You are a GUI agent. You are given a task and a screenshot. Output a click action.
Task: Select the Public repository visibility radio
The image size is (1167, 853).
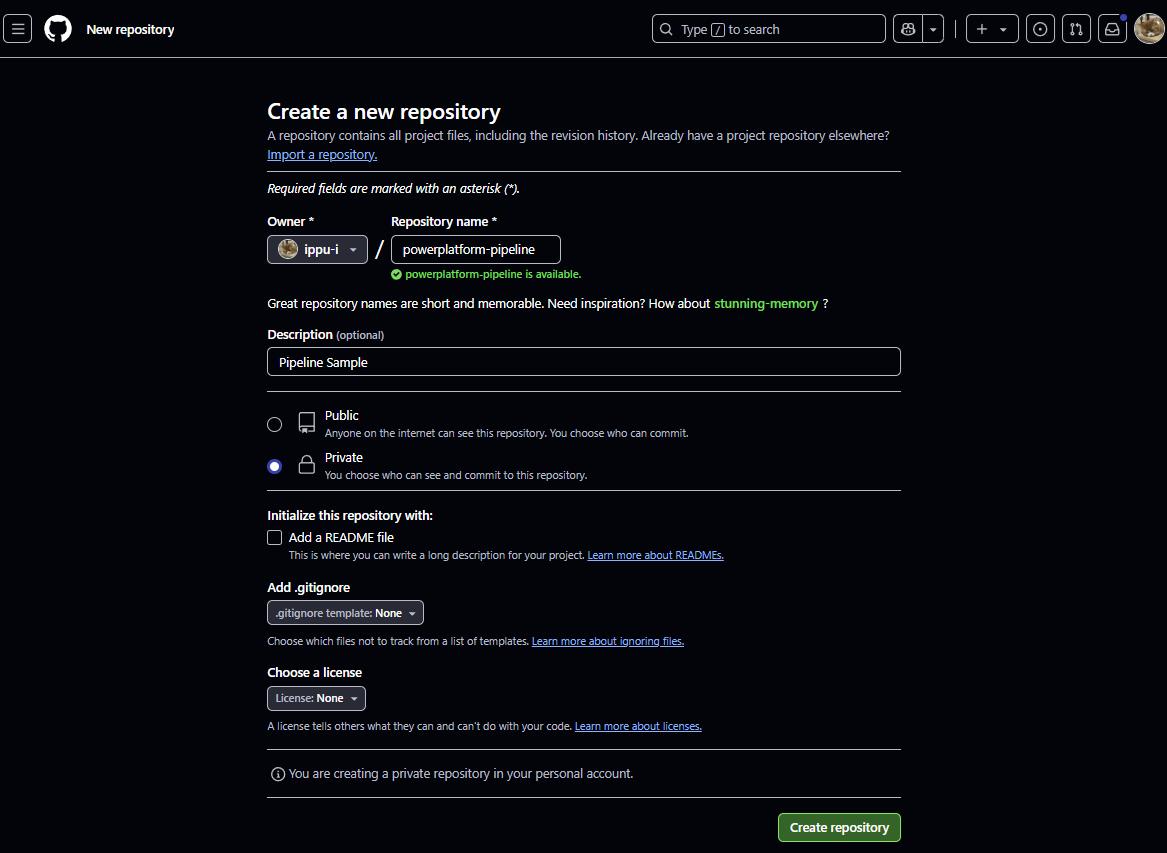click(x=274, y=424)
